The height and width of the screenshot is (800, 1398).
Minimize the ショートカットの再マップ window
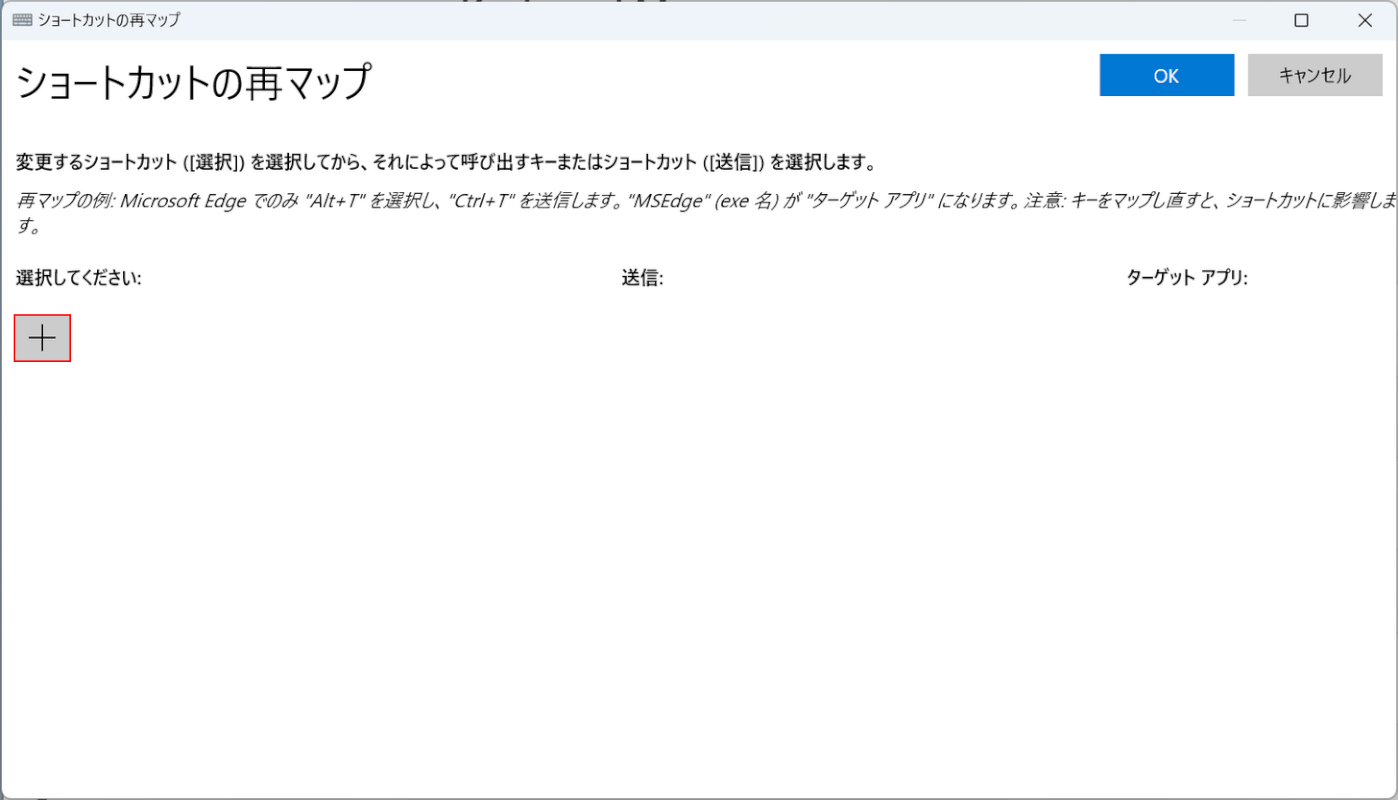coord(1239,20)
